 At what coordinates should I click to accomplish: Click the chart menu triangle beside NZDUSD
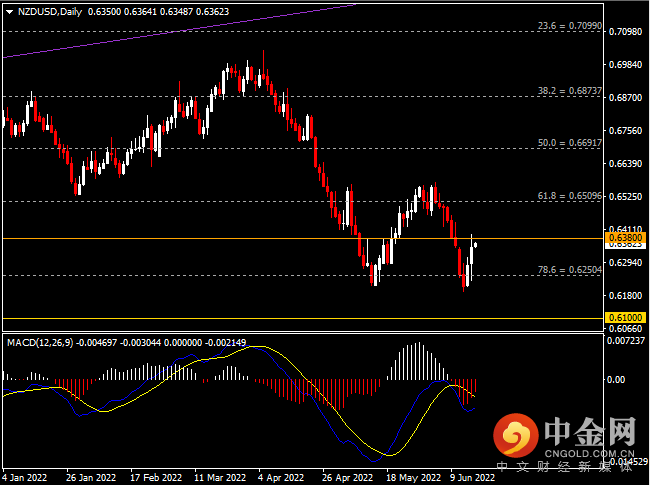[x=9, y=12]
